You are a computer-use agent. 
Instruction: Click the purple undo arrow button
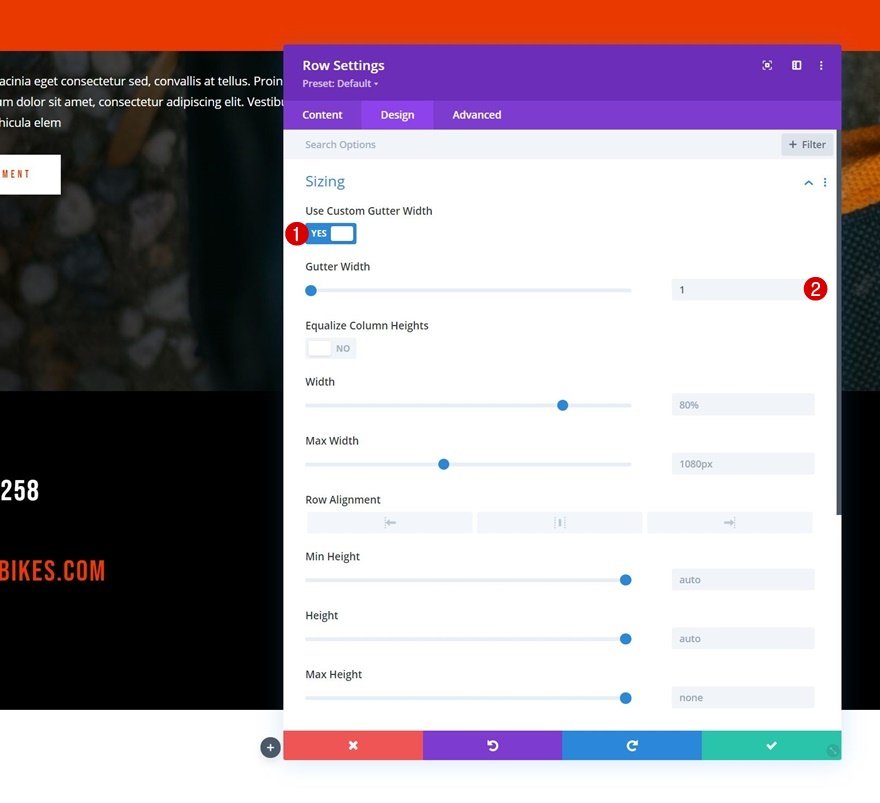[x=492, y=745]
